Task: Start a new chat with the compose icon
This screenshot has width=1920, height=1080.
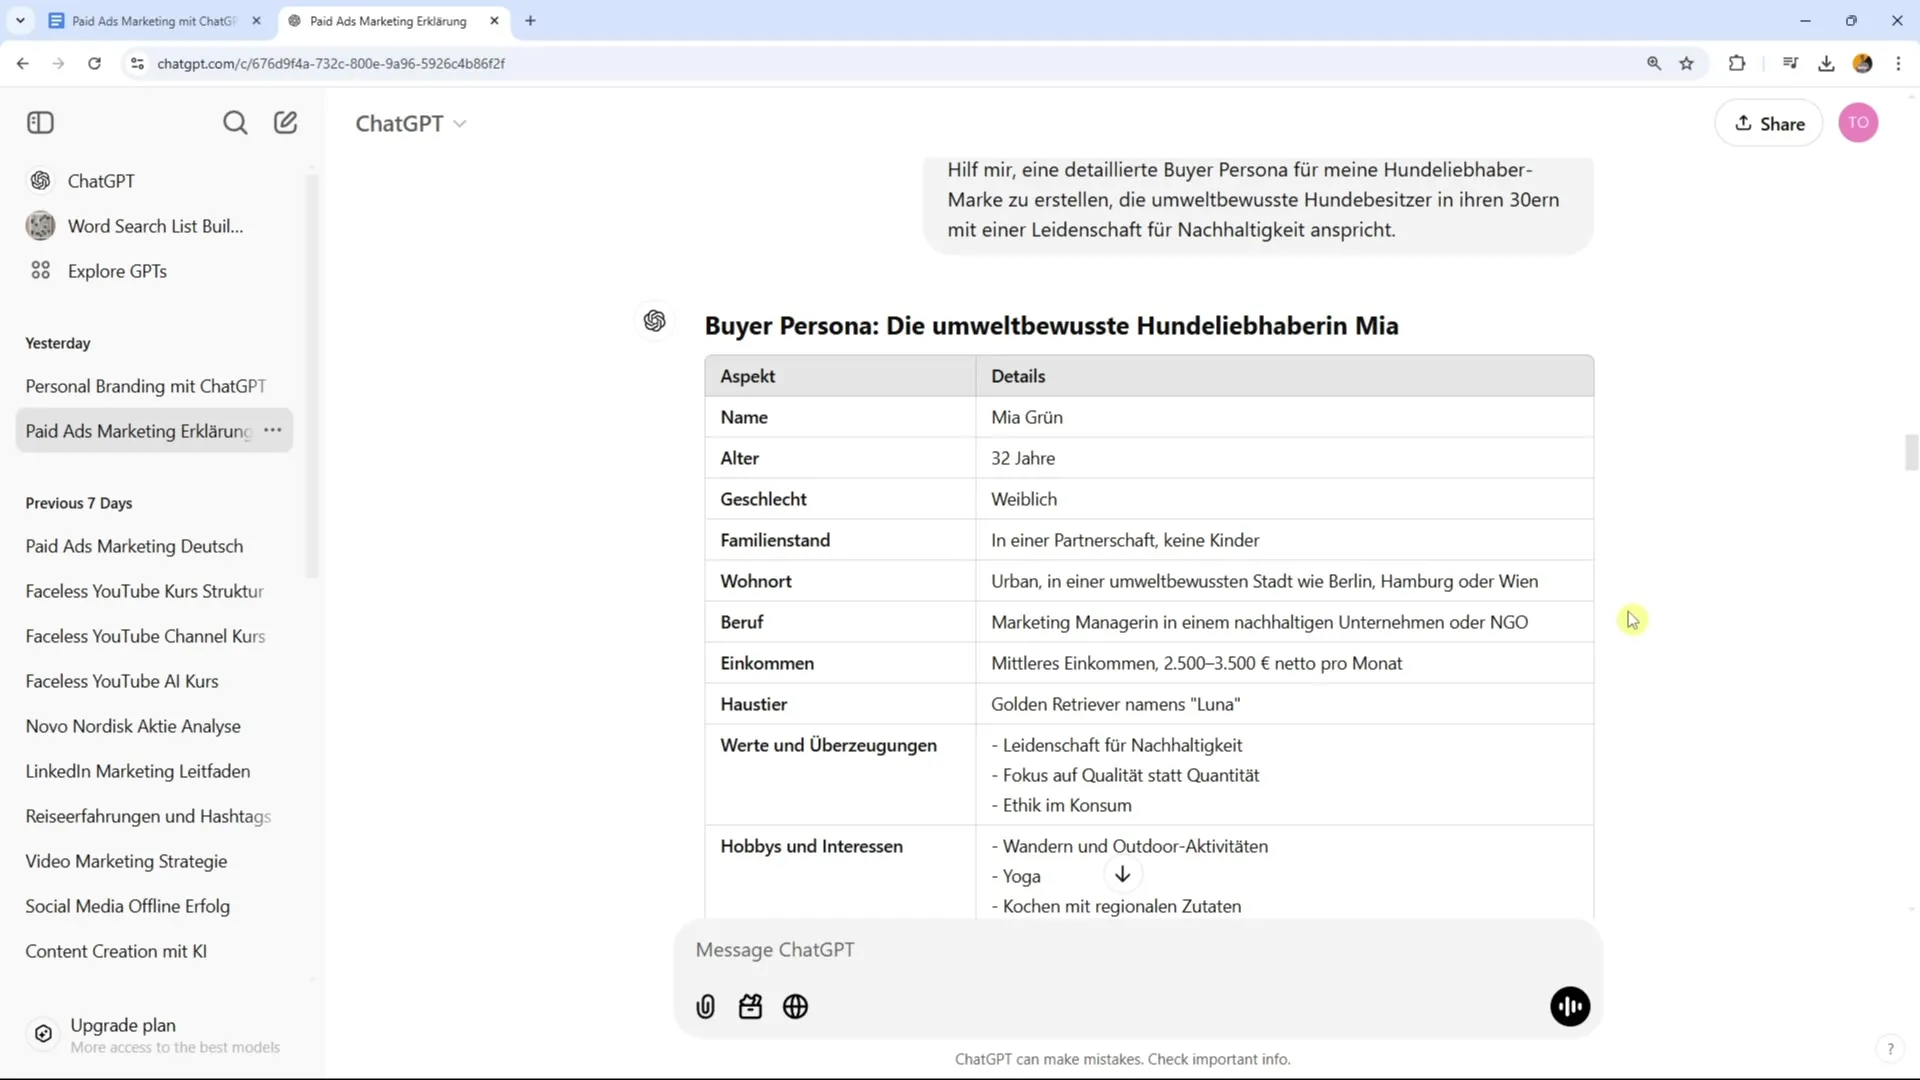Action: (x=286, y=123)
